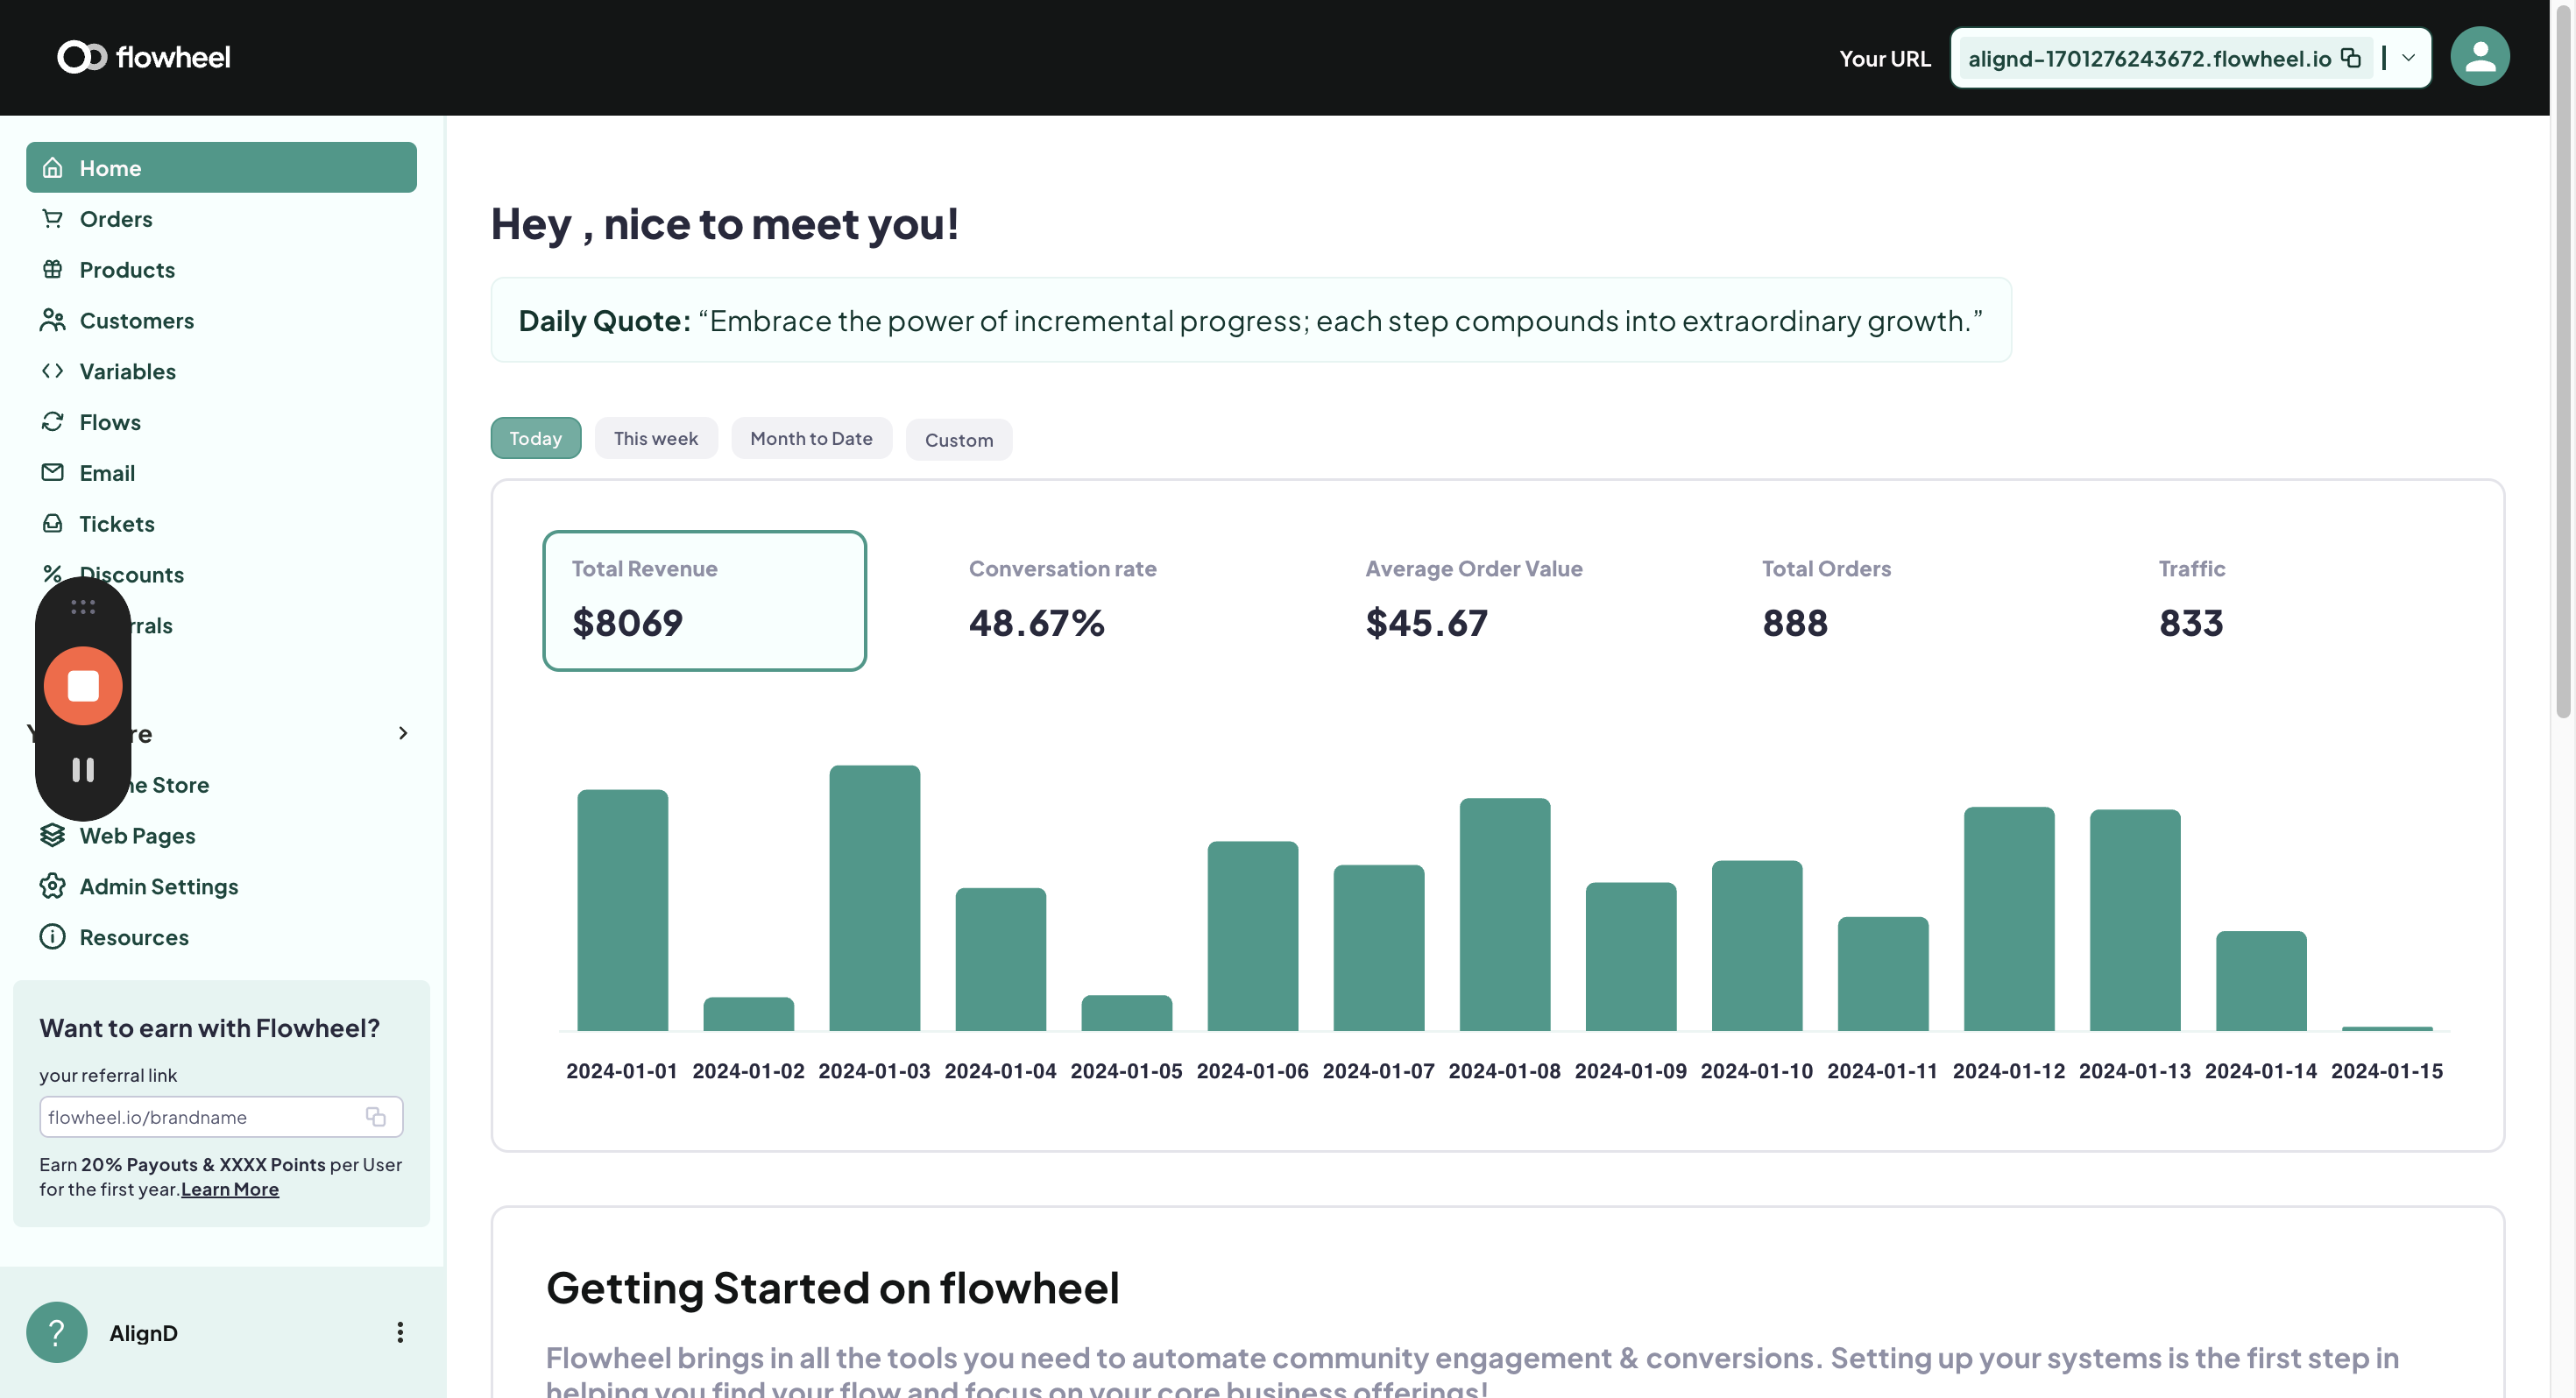Click the Resources info icon

click(x=53, y=937)
